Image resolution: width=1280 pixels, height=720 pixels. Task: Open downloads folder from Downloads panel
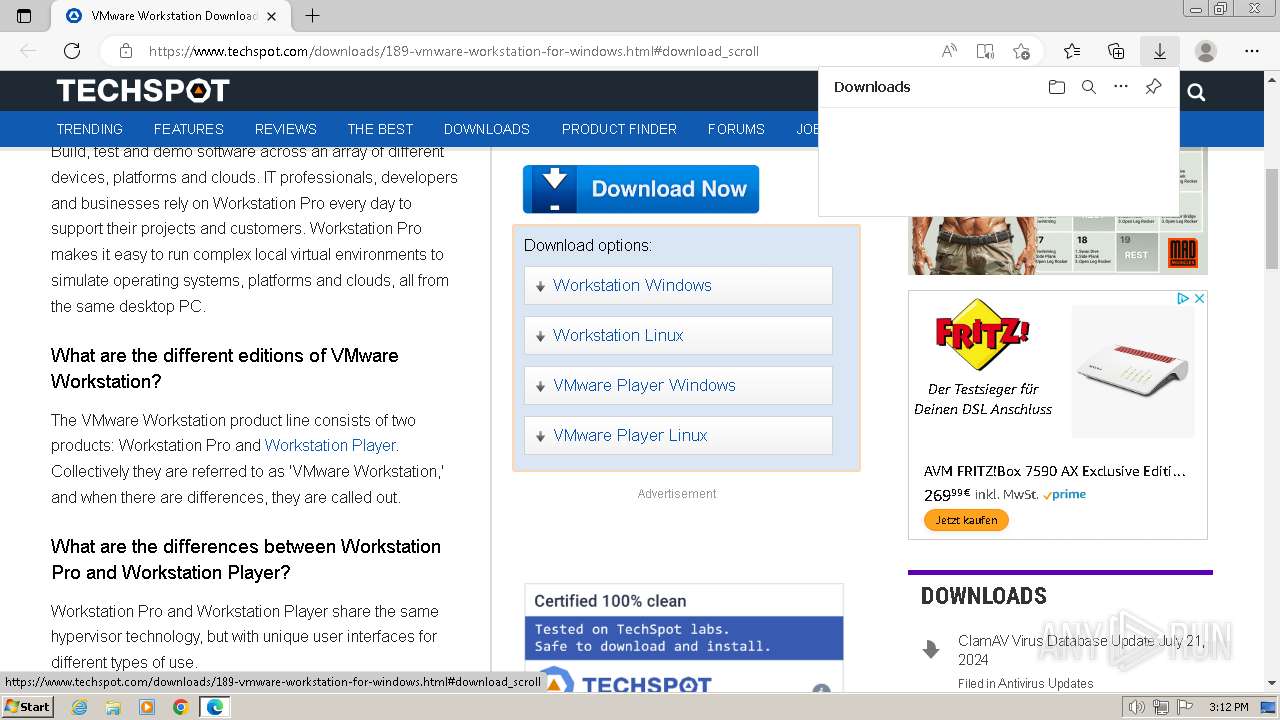[x=1057, y=87]
